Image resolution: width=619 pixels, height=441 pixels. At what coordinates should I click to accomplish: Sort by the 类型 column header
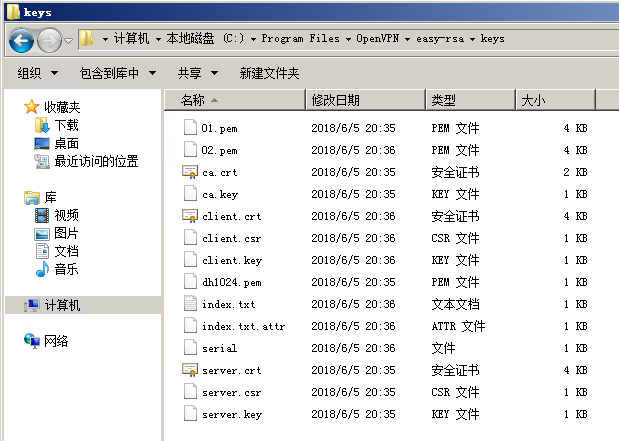pos(471,100)
